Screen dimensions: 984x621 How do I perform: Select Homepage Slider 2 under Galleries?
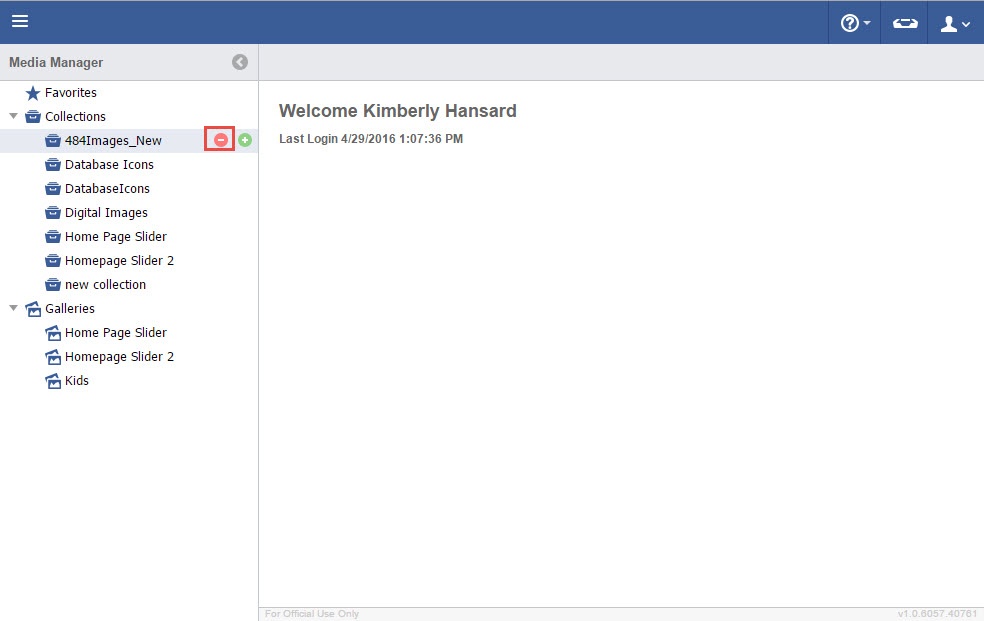[119, 356]
